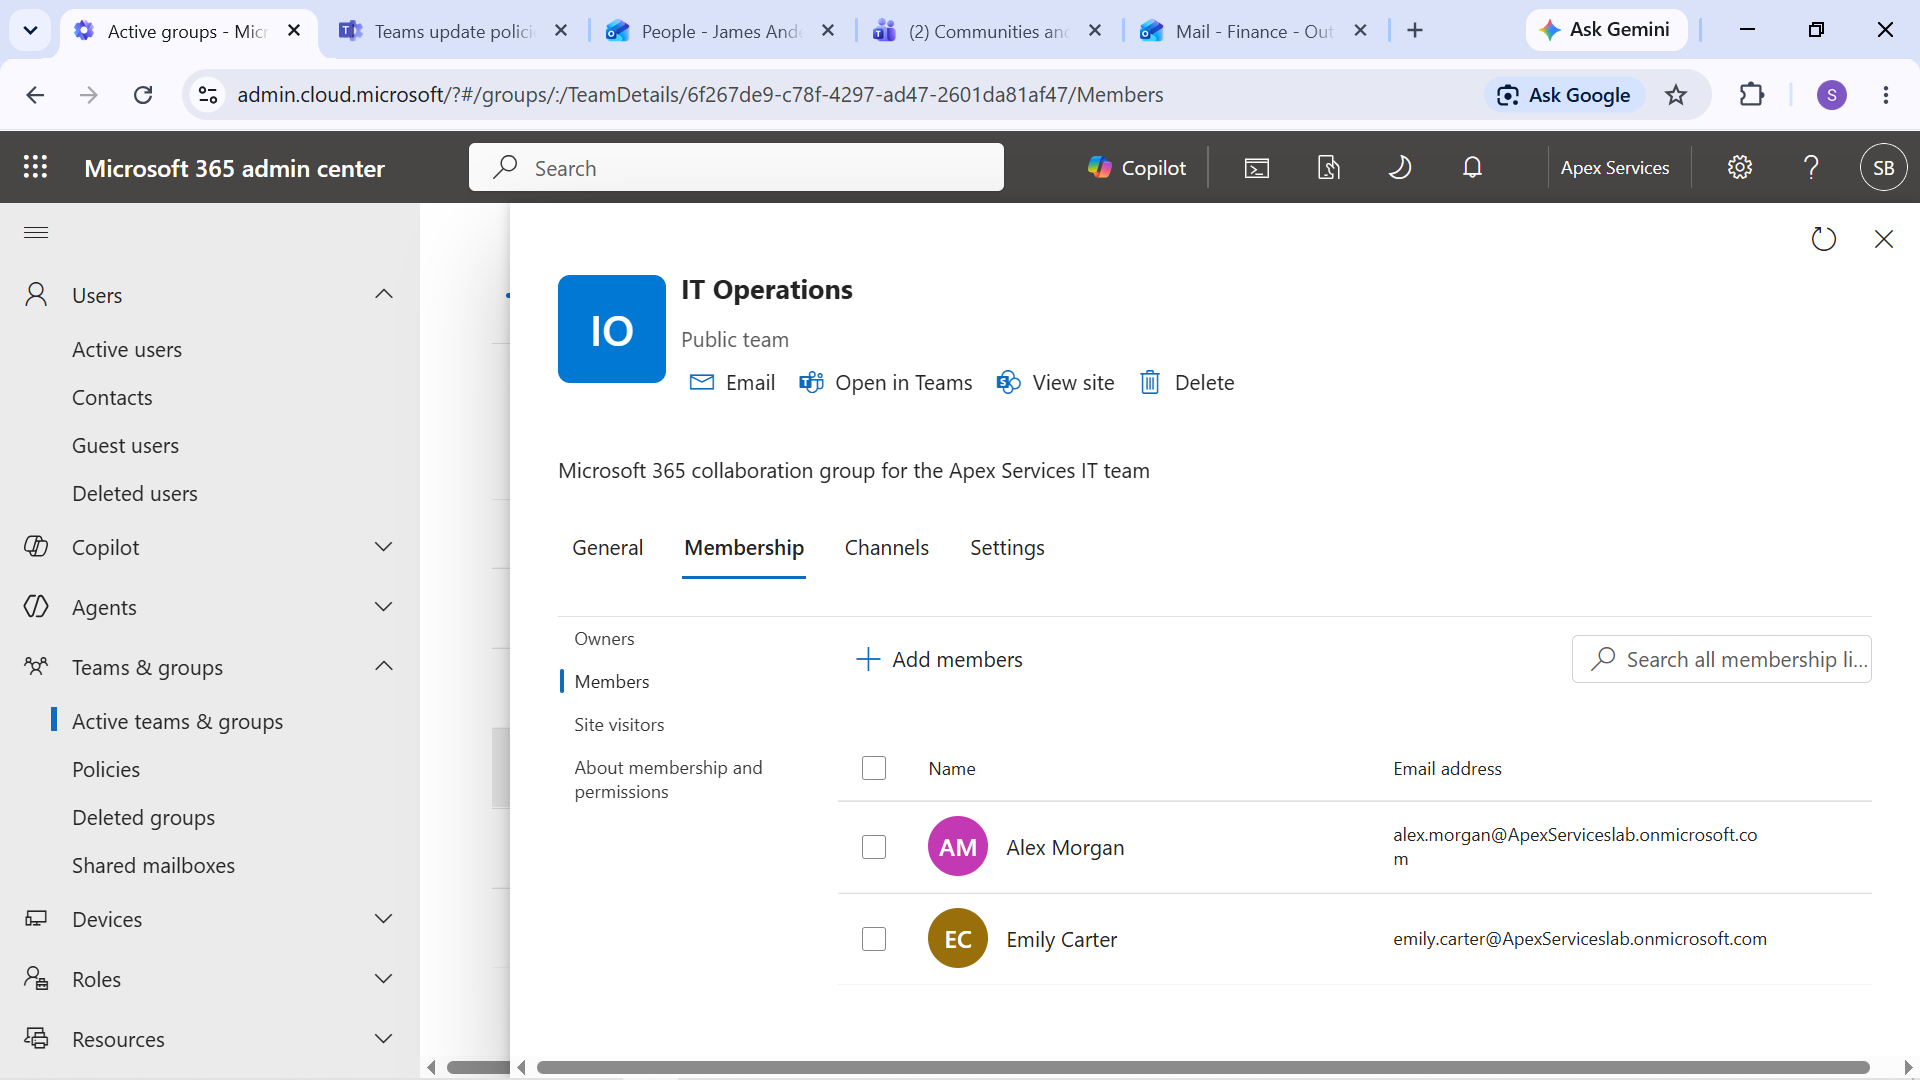Click Ask Gemini button
This screenshot has height=1080, width=1920.
click(x=1606, y=30)
